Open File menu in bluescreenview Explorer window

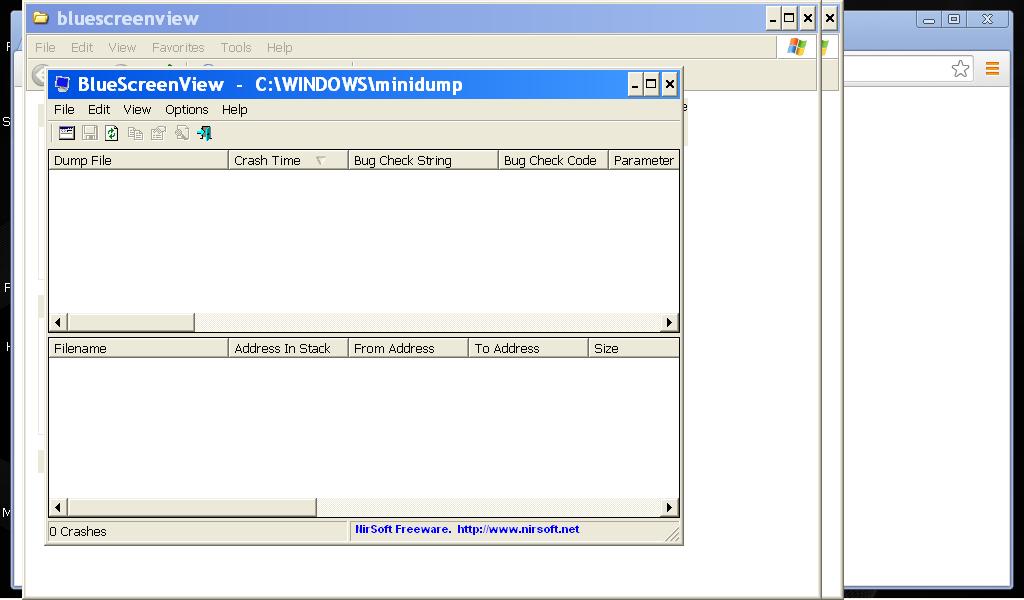pos(45,48)
